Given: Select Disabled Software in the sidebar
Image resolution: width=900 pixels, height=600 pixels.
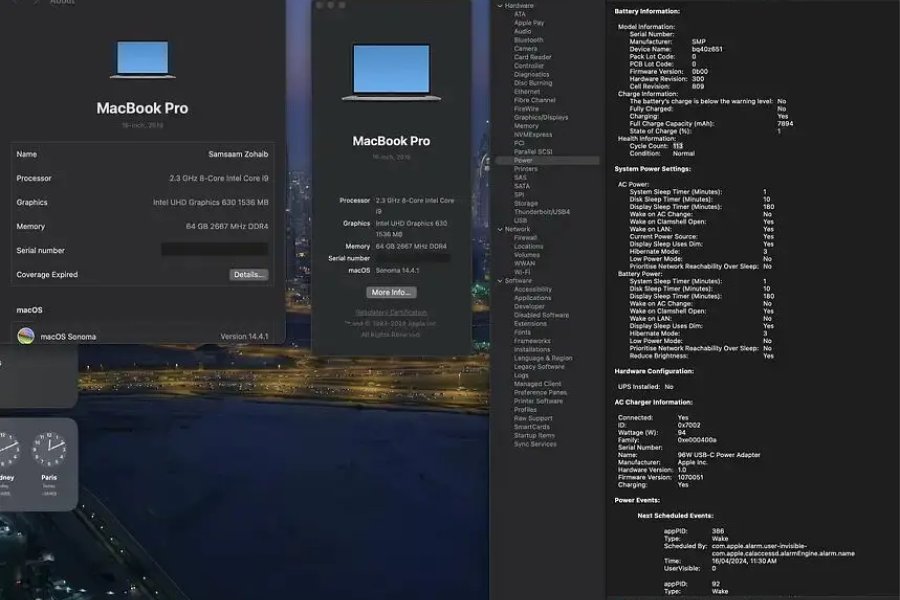Looking at the screenshot, I should tap(541, 315).
